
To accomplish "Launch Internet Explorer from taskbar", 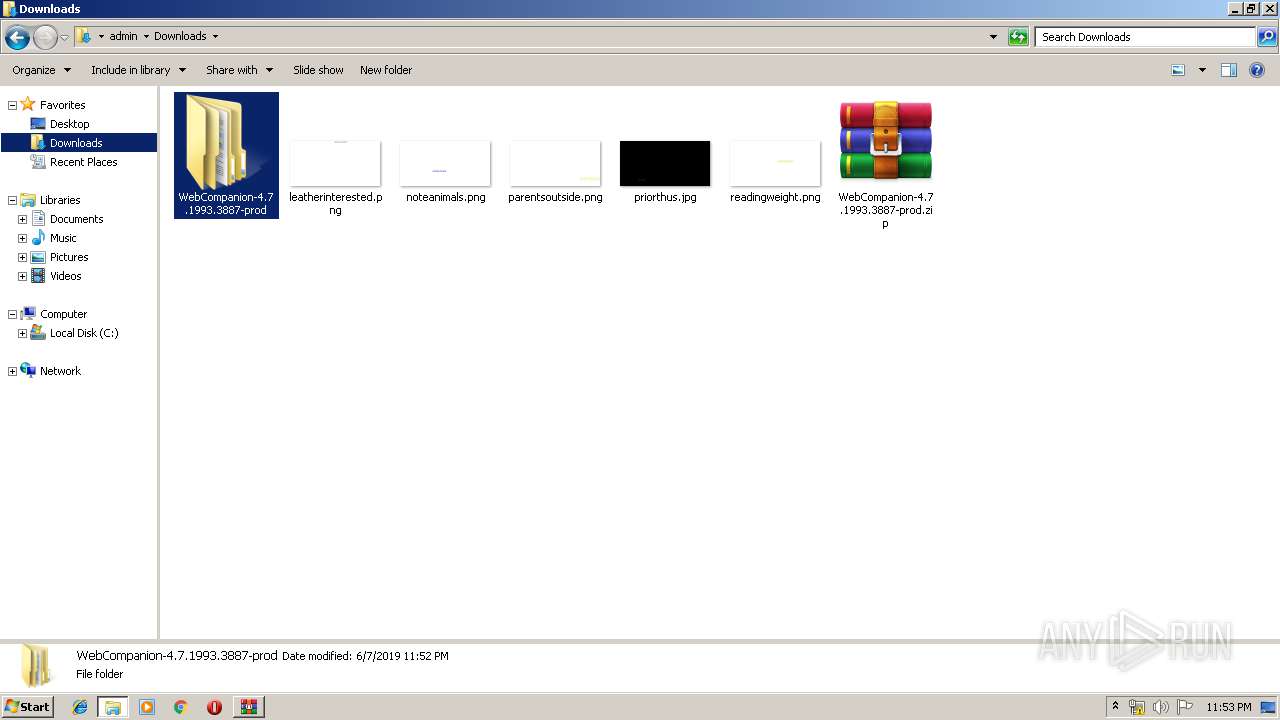I will (80, 707).
